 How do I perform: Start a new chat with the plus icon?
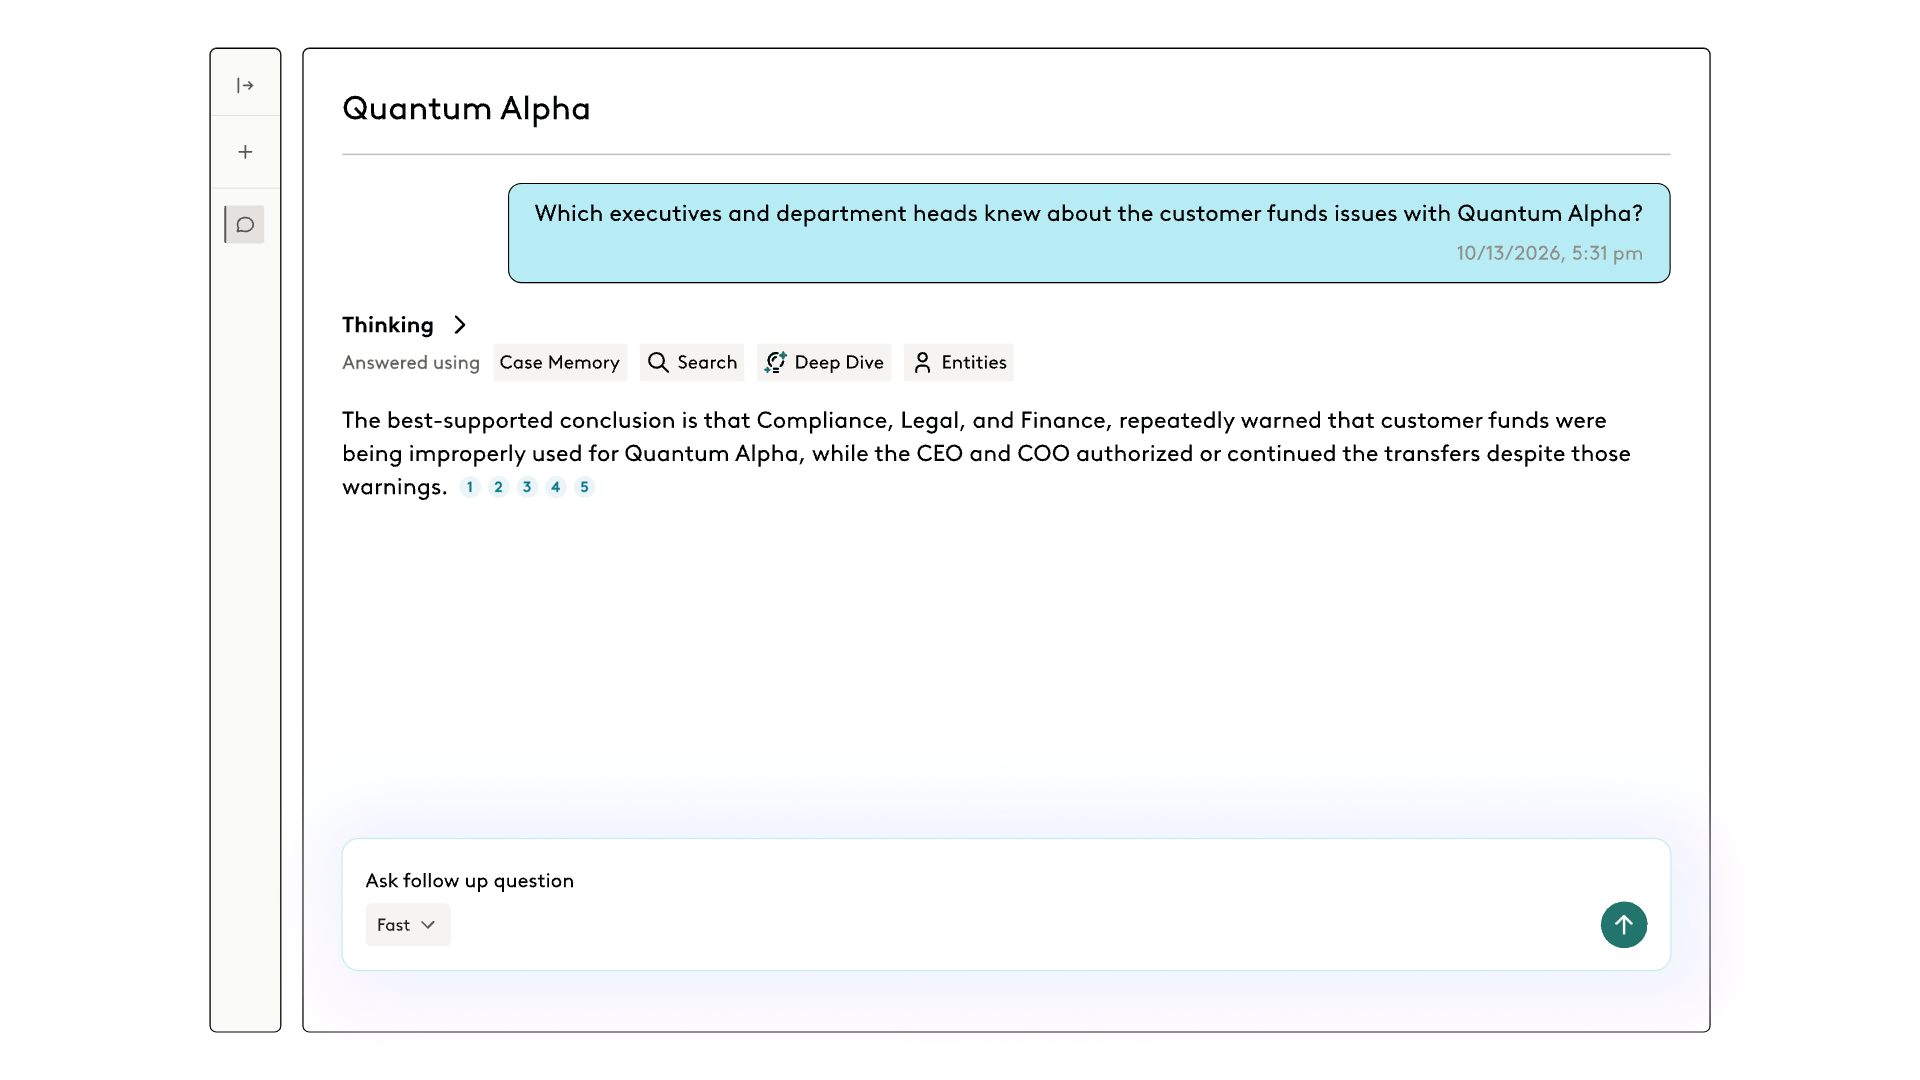click(245, 152)
